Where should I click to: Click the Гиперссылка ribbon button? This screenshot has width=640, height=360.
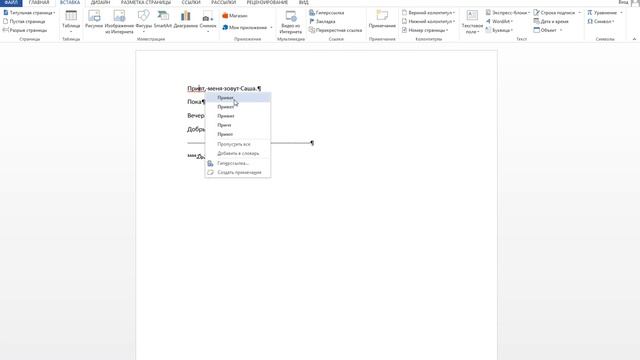point(327,13)
